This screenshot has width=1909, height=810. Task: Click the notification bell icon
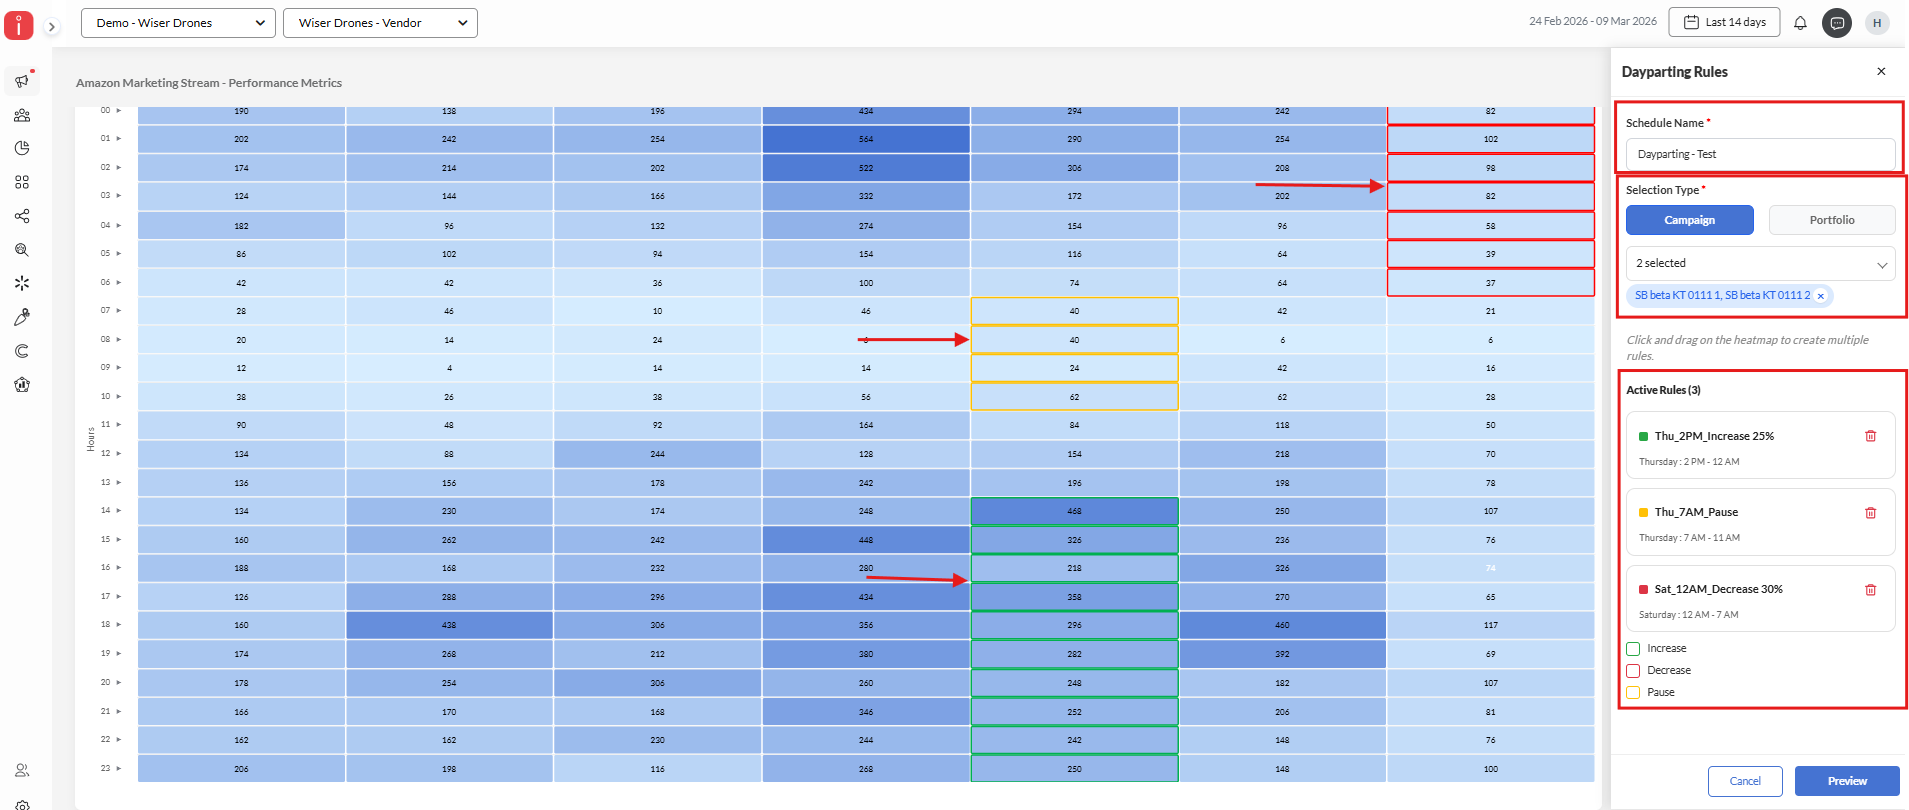click(1800, 23)
